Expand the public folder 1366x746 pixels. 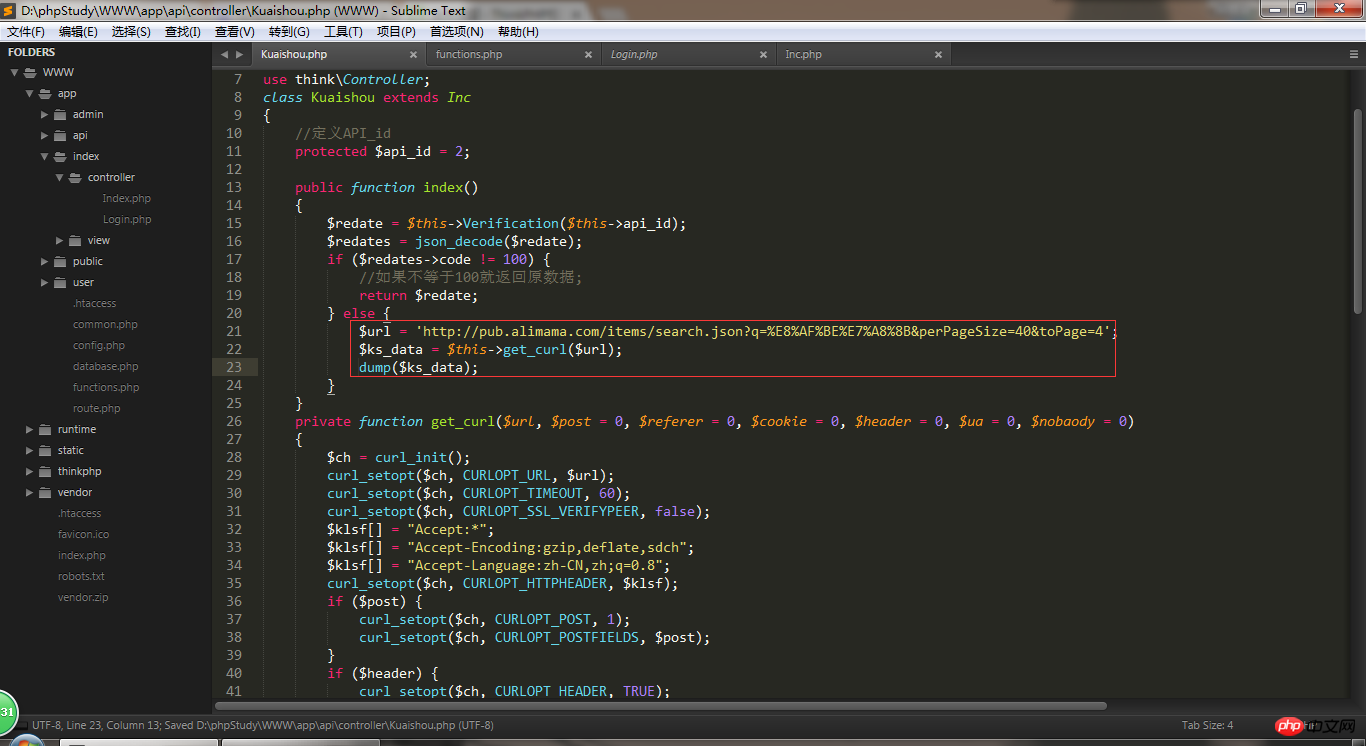coord(45,262)
